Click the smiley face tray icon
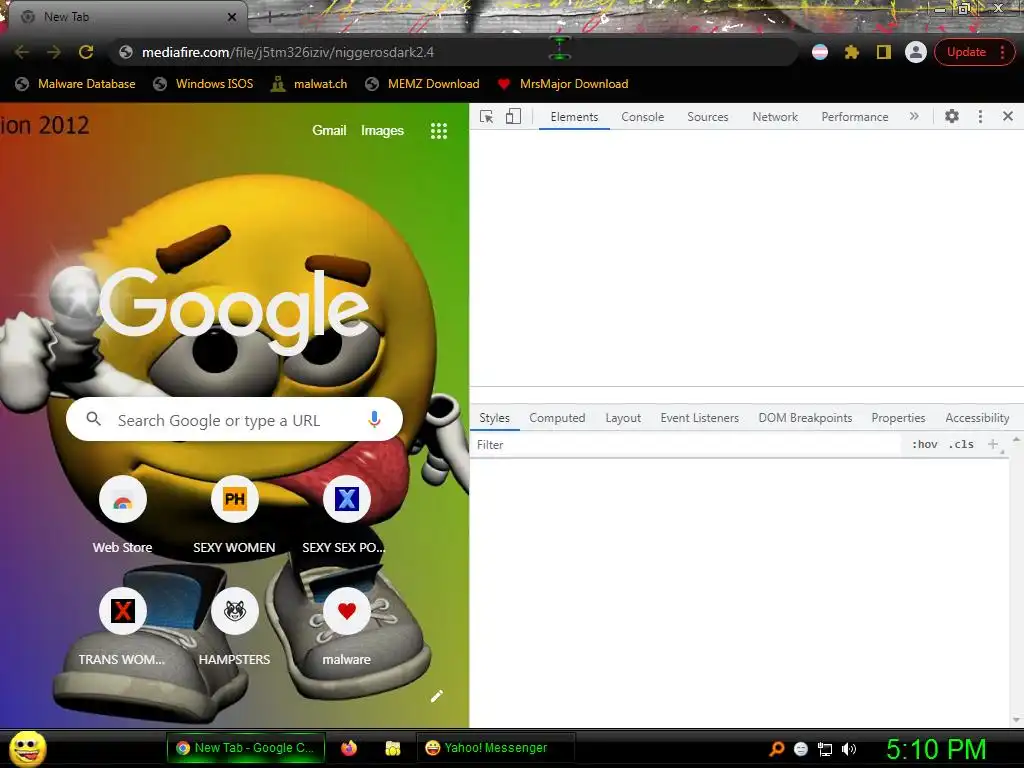This screenshot has width=1024, height=768. [x=801, y=749]
